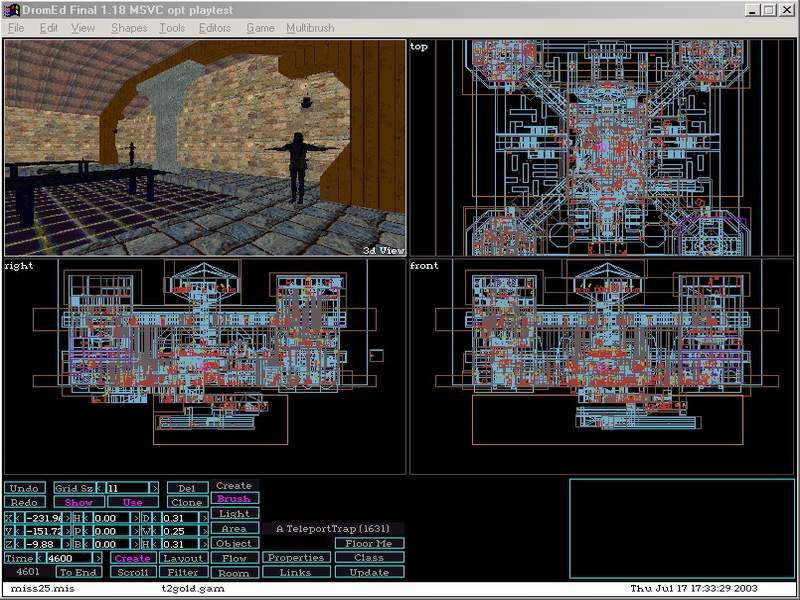Switch to the Filter tab
This screenshot has height=600, width=800.
(184, 572)
